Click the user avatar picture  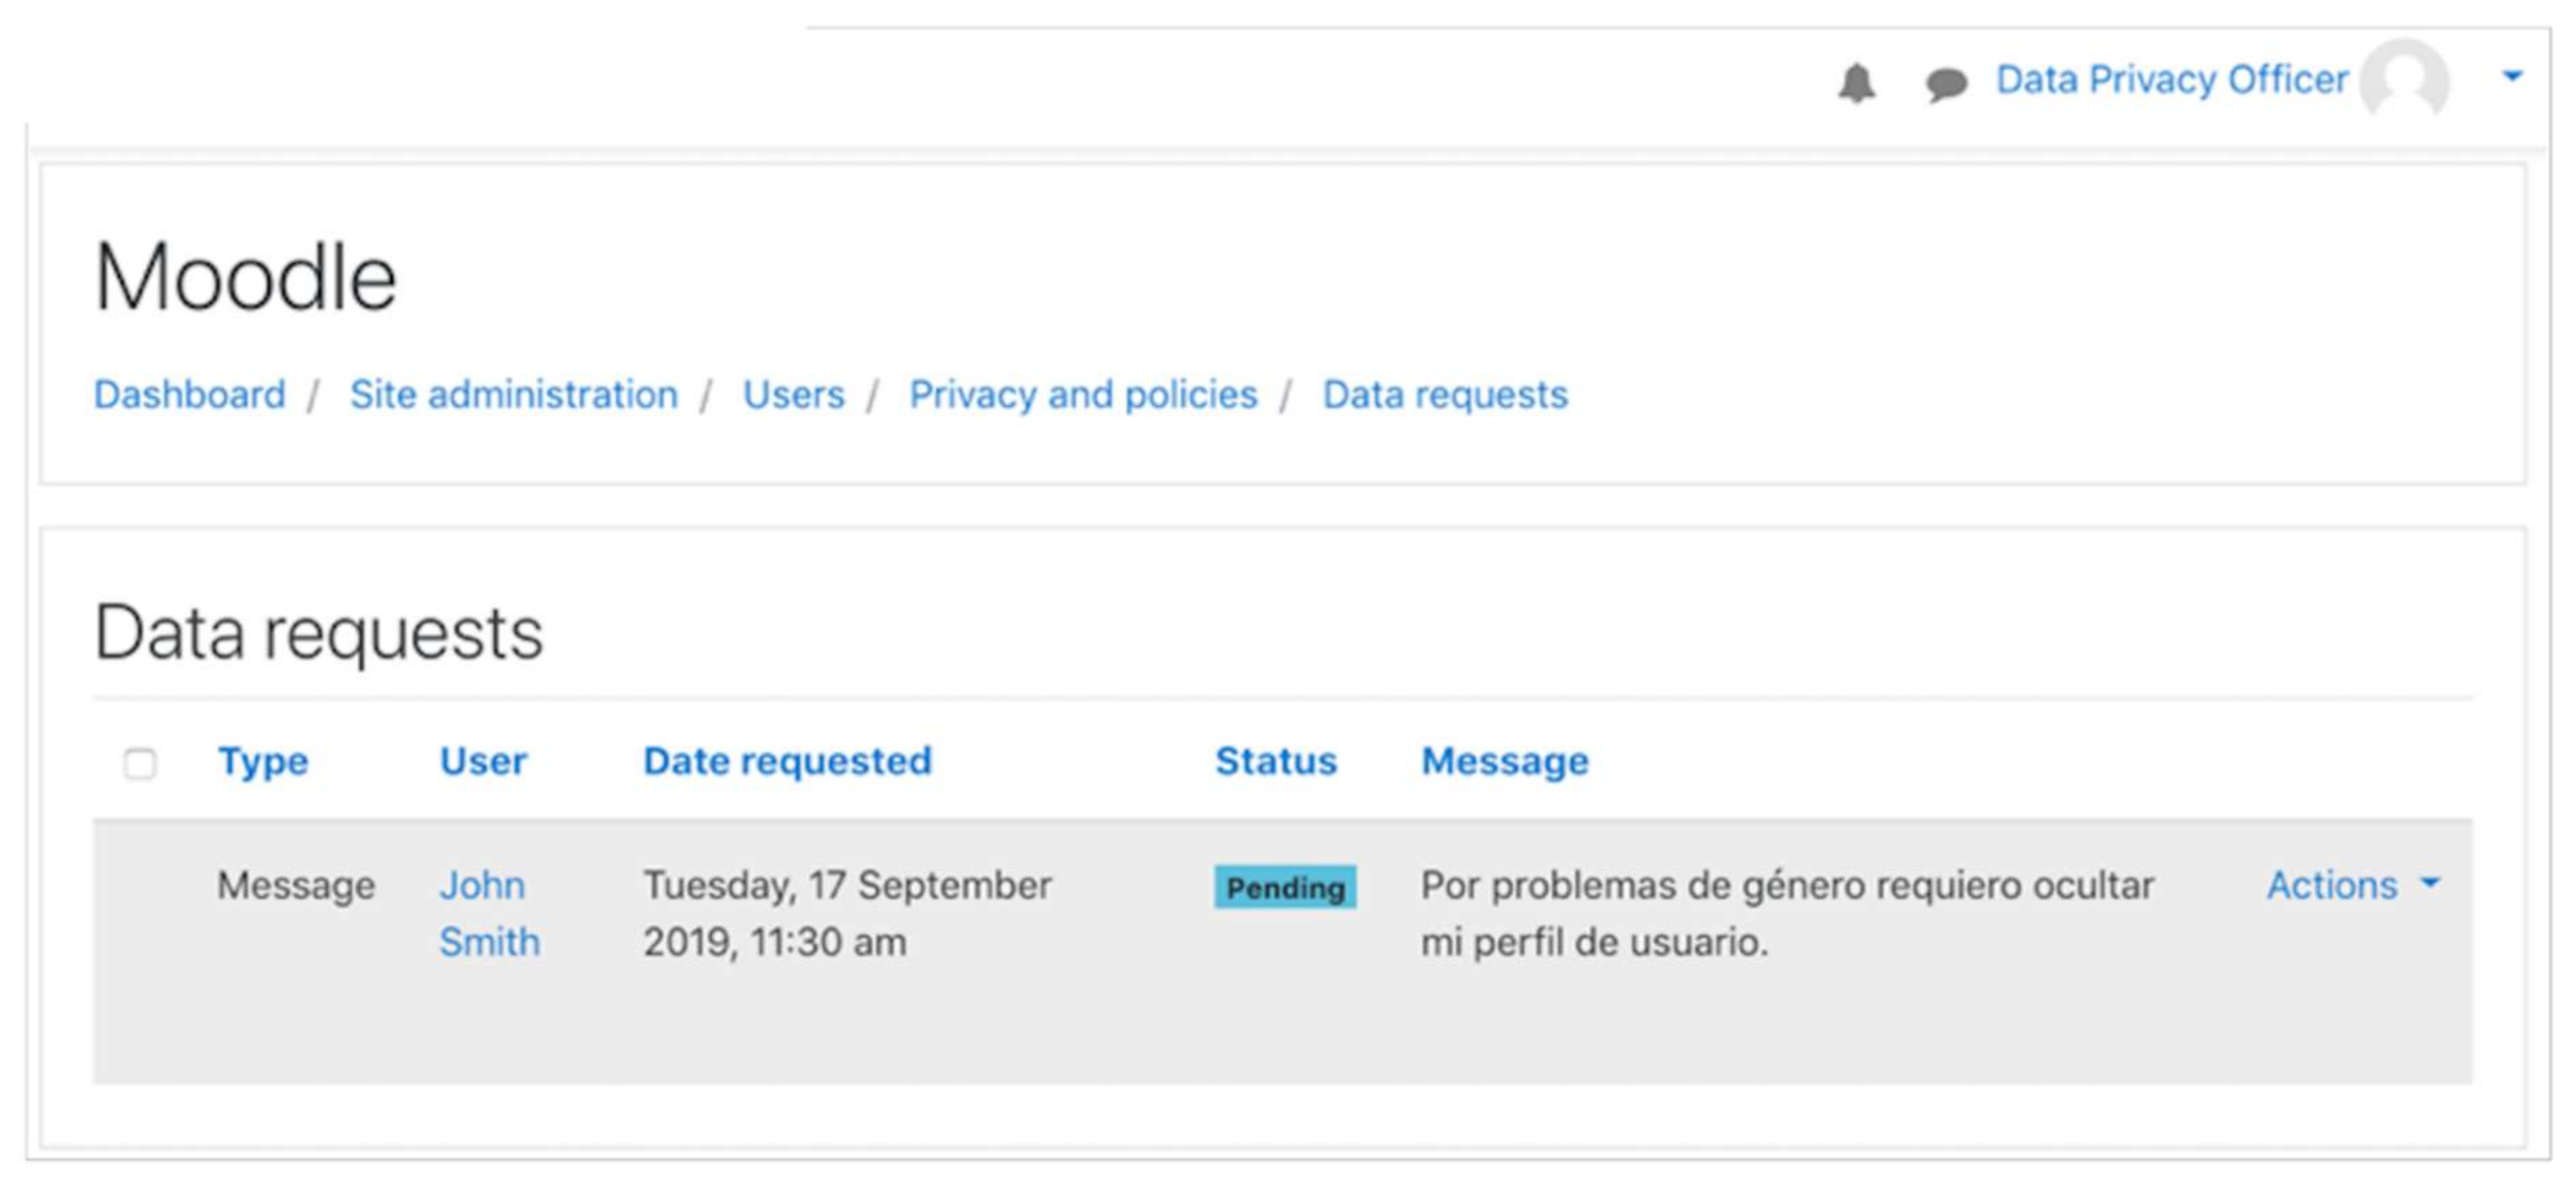click(x=2404, y=80)
